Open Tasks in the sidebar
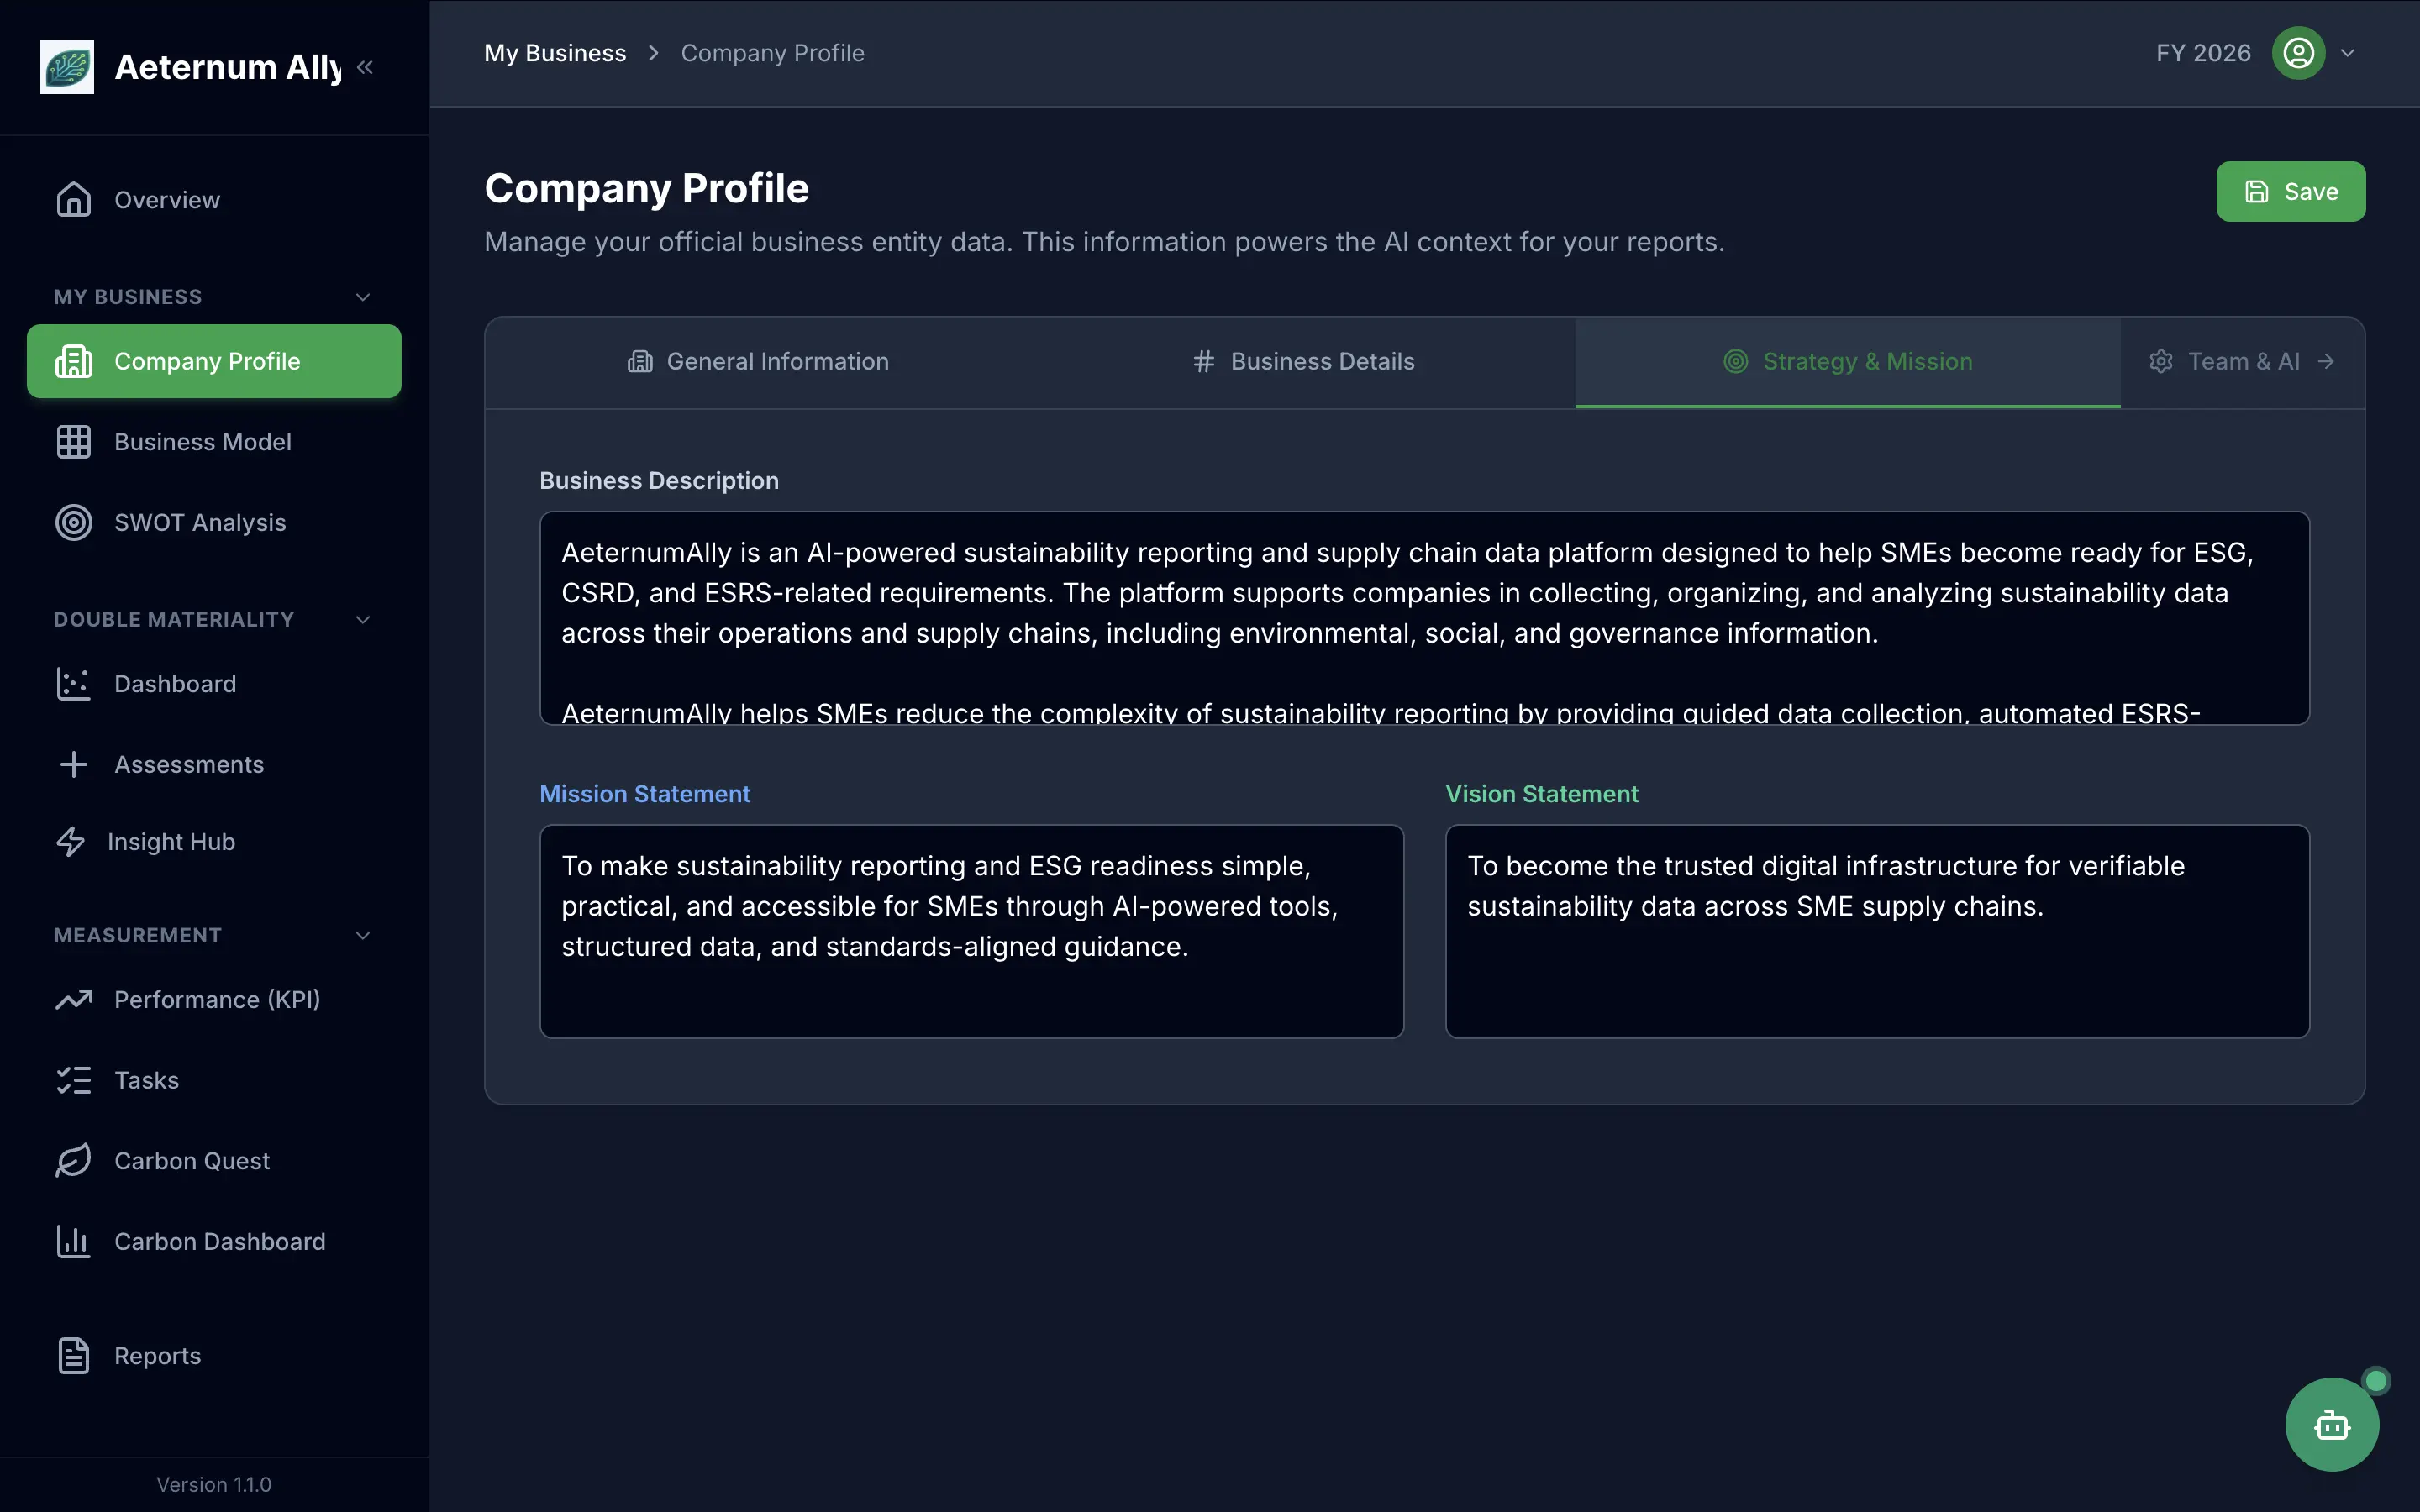 coord(214,1080)
